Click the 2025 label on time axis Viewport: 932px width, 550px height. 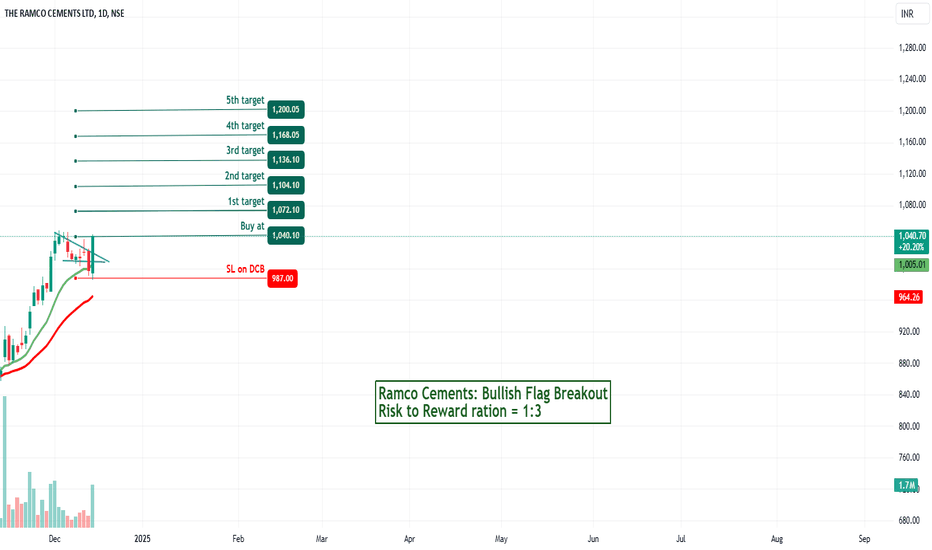coord(143,539)
